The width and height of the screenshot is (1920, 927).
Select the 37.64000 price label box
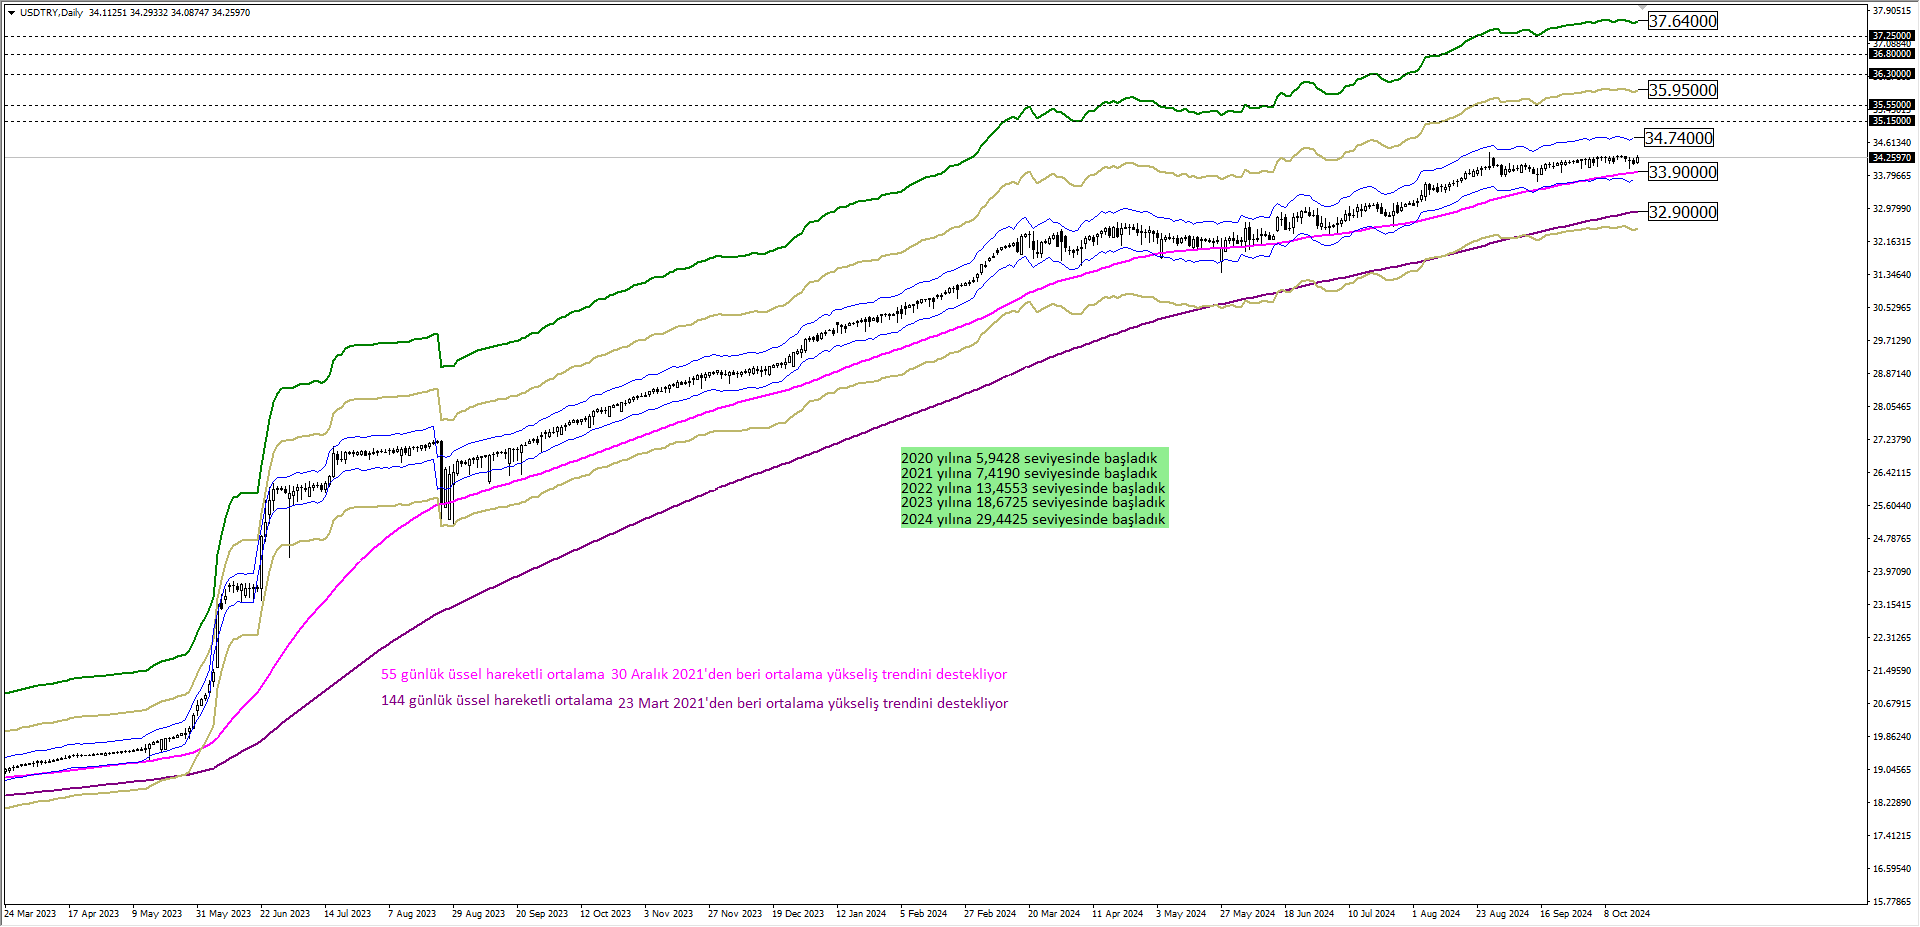click(x=1683, y=21)
